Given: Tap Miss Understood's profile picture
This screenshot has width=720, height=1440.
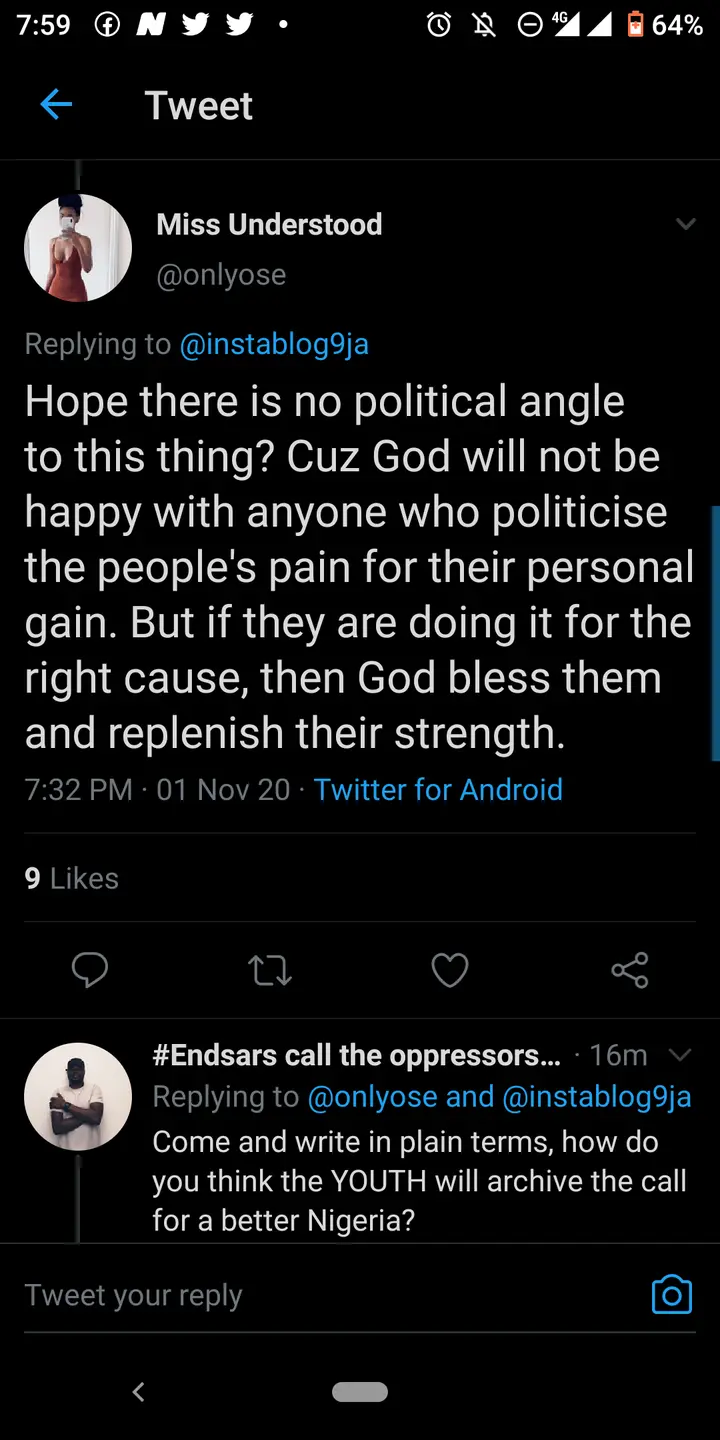Looking at the screenshot, I should point(78,248).
